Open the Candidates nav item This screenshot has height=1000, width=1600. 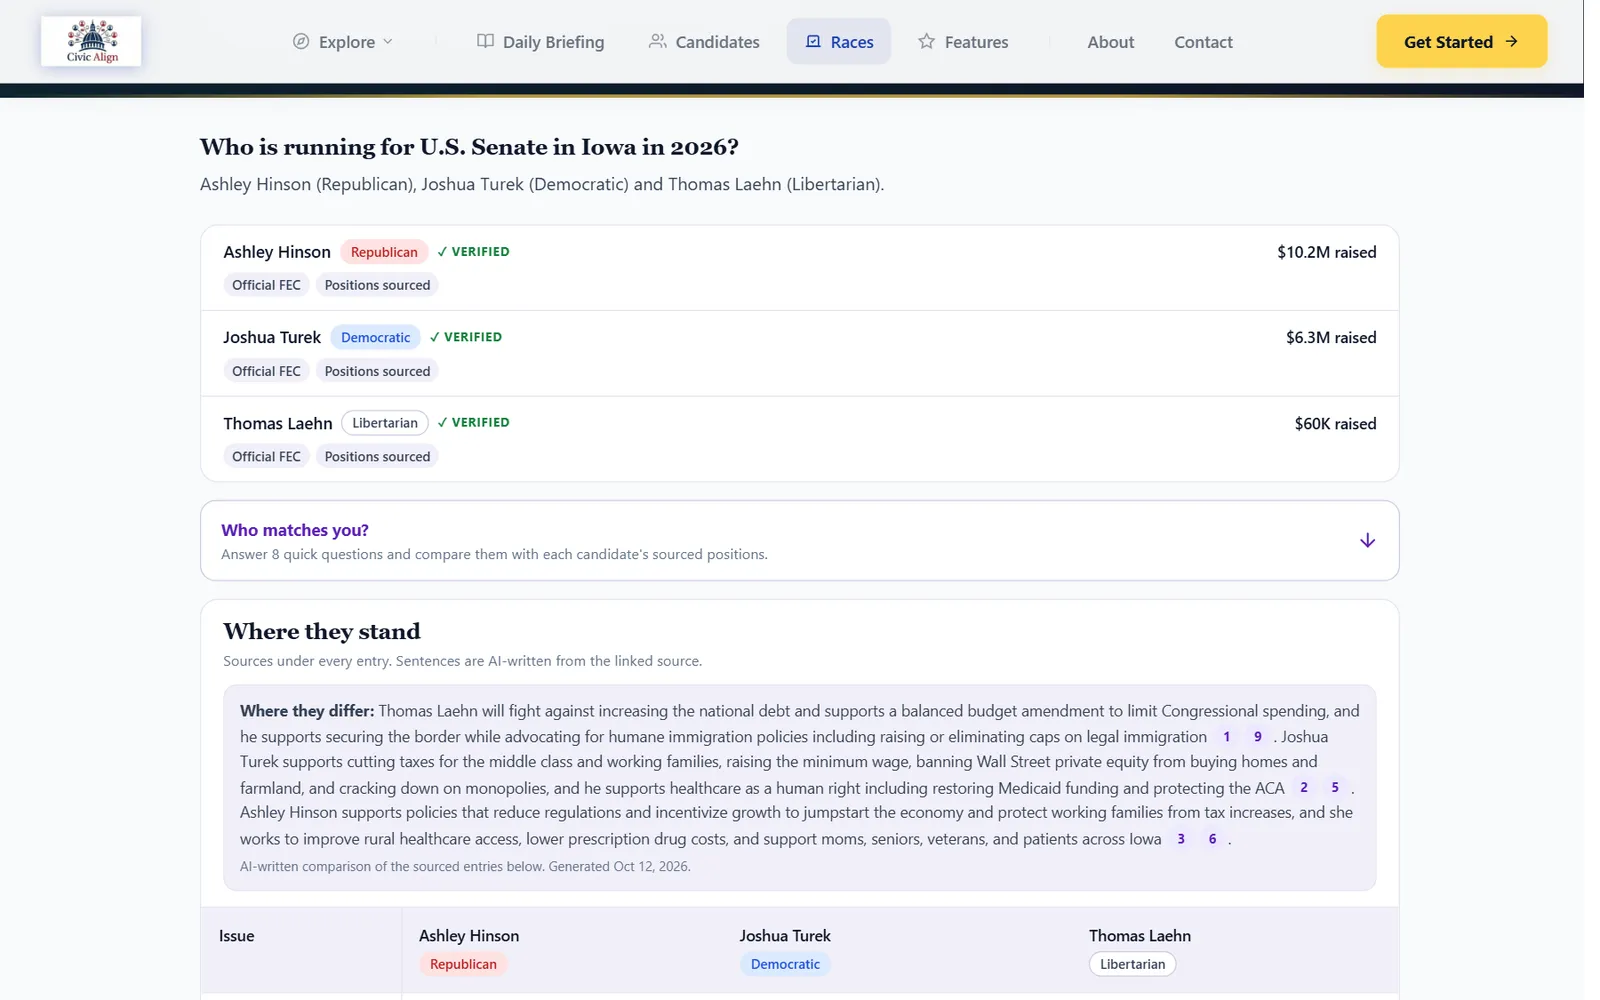pyautogui.click(x=704, y=42)
